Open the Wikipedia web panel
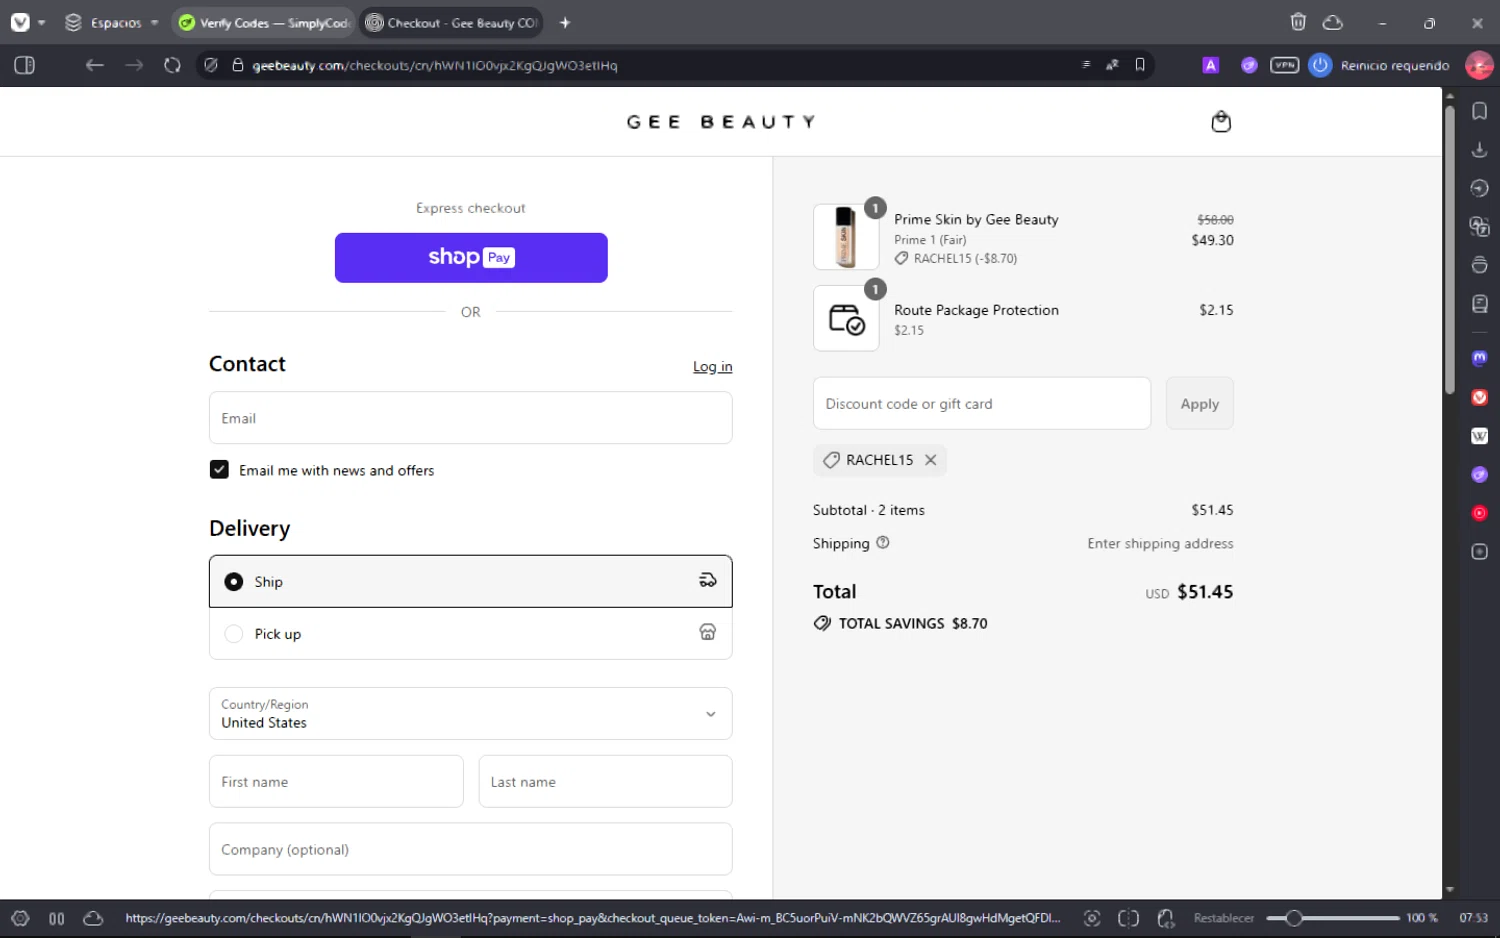 click(1480, 436)
